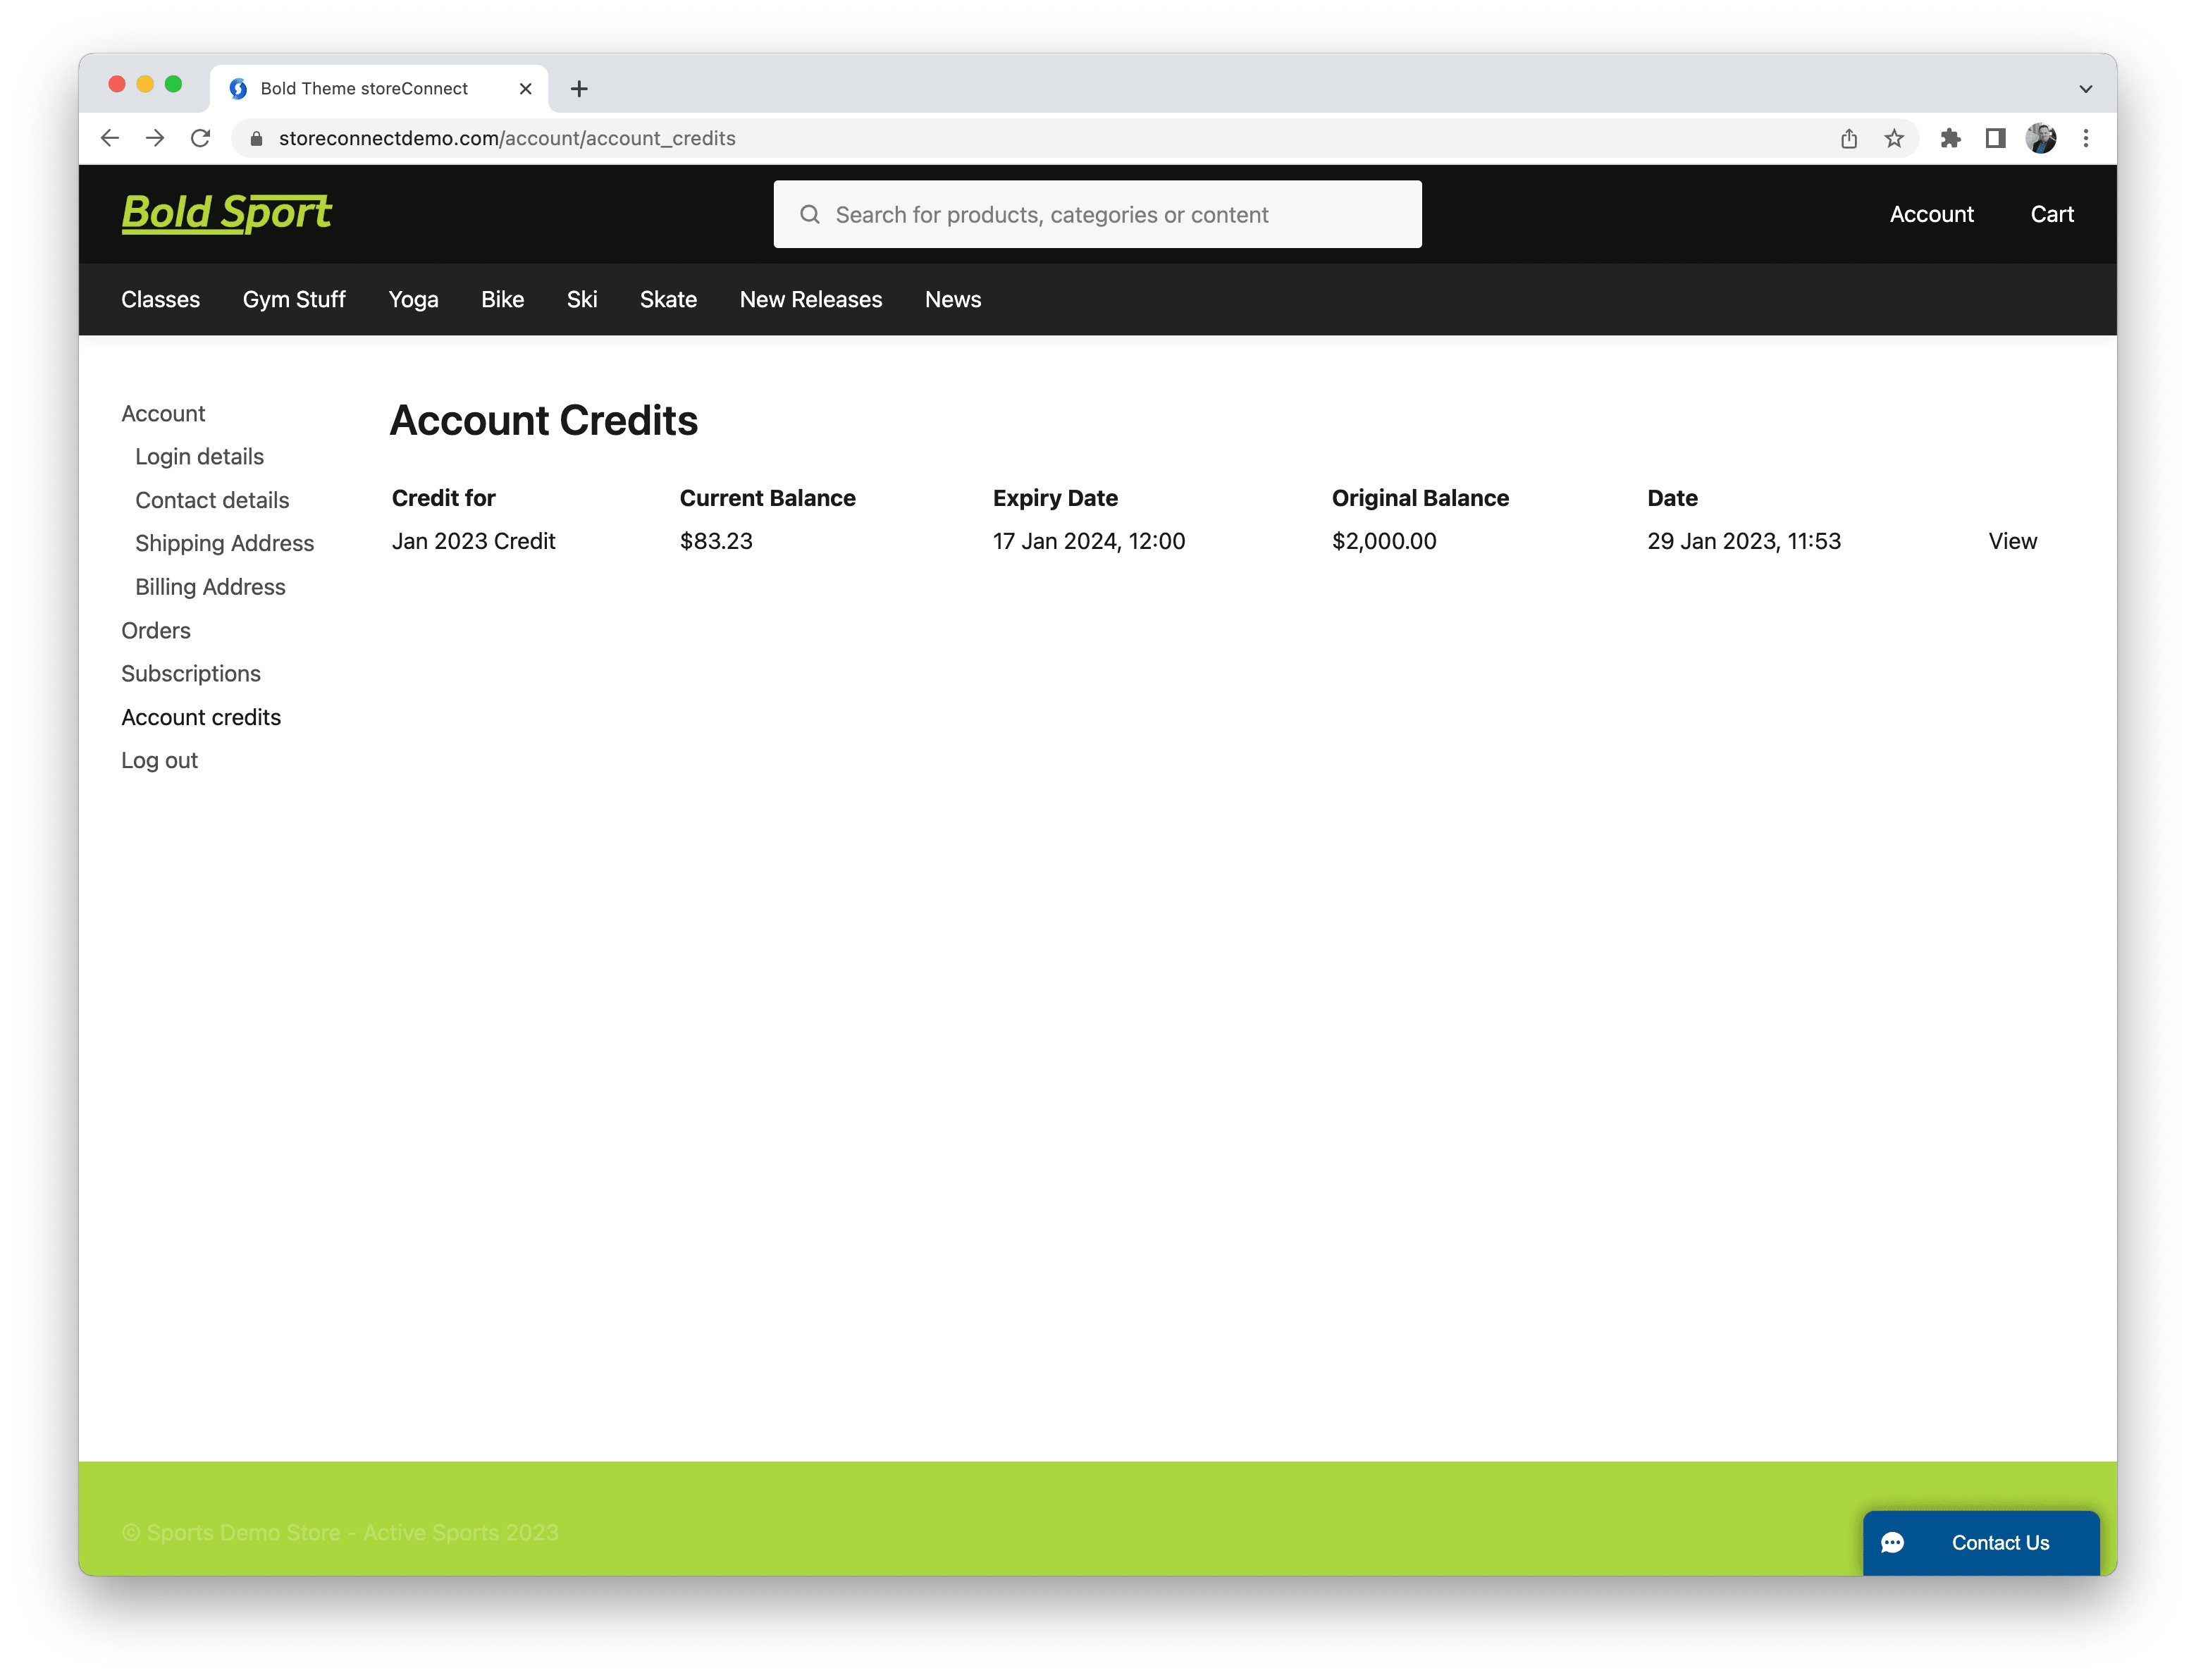Screen dimensions: 2196x1680
Task: Switch to the News menu item
Action: [952, 299]
